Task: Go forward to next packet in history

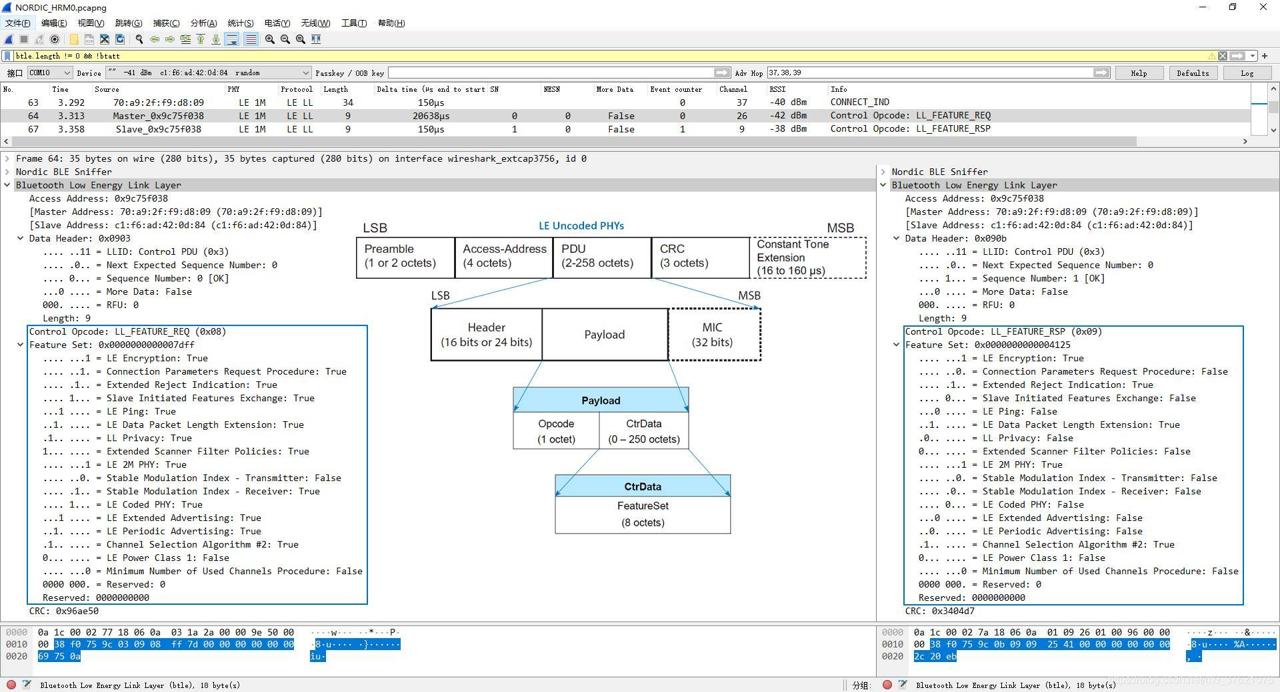Action: tap(170, 39)
